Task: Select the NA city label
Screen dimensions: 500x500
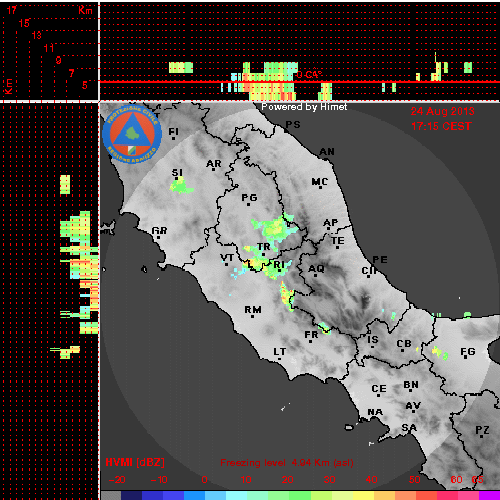Action: [375, 412]
